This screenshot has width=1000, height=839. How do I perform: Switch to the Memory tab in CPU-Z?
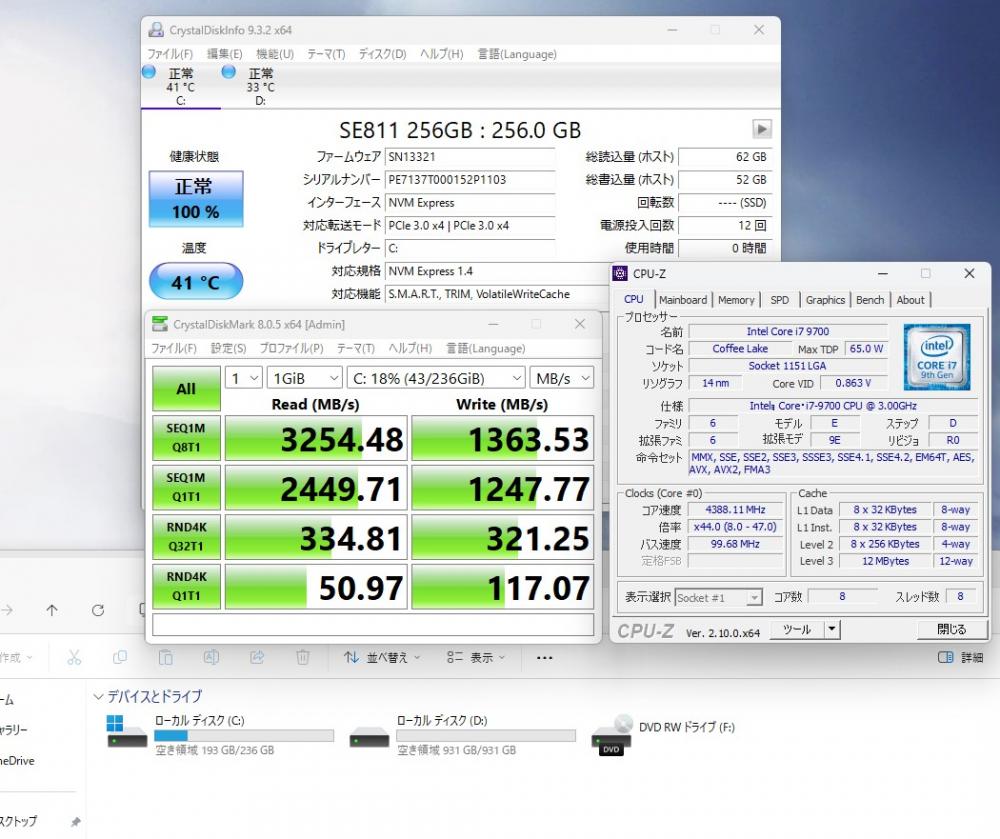click(736, 300)
